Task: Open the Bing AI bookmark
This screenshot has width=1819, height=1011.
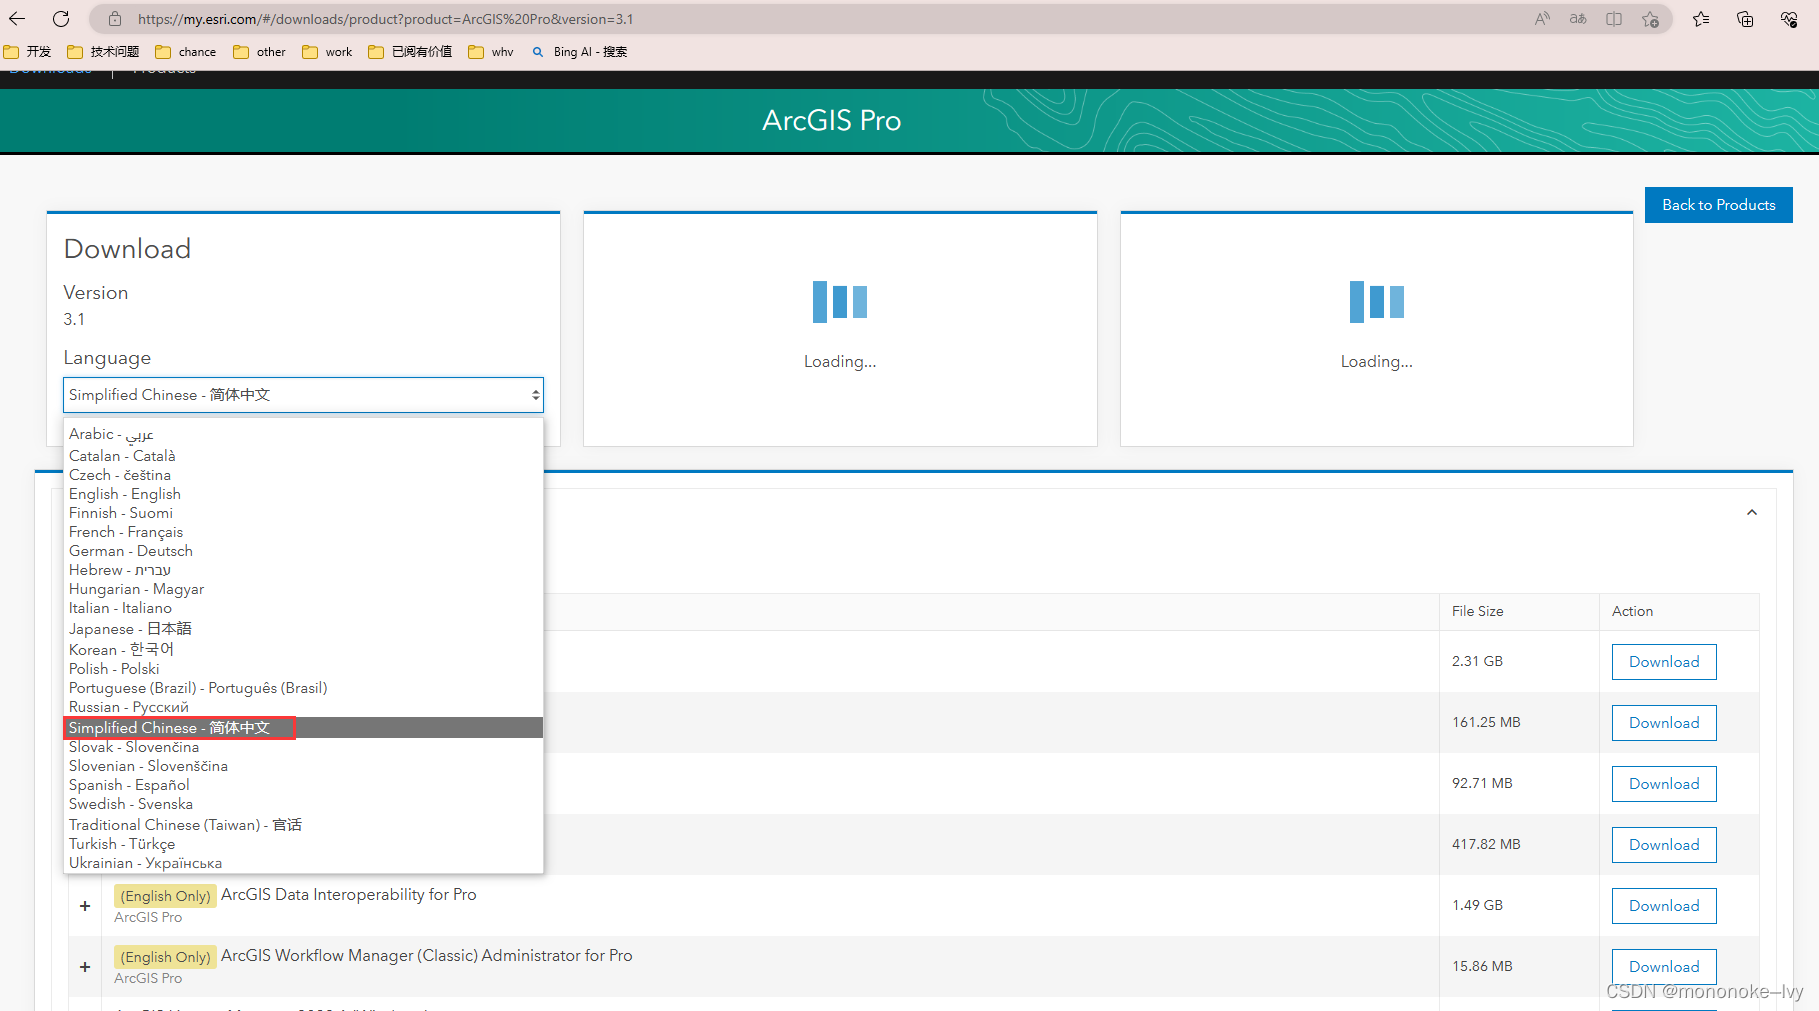Action: [580, 52]
